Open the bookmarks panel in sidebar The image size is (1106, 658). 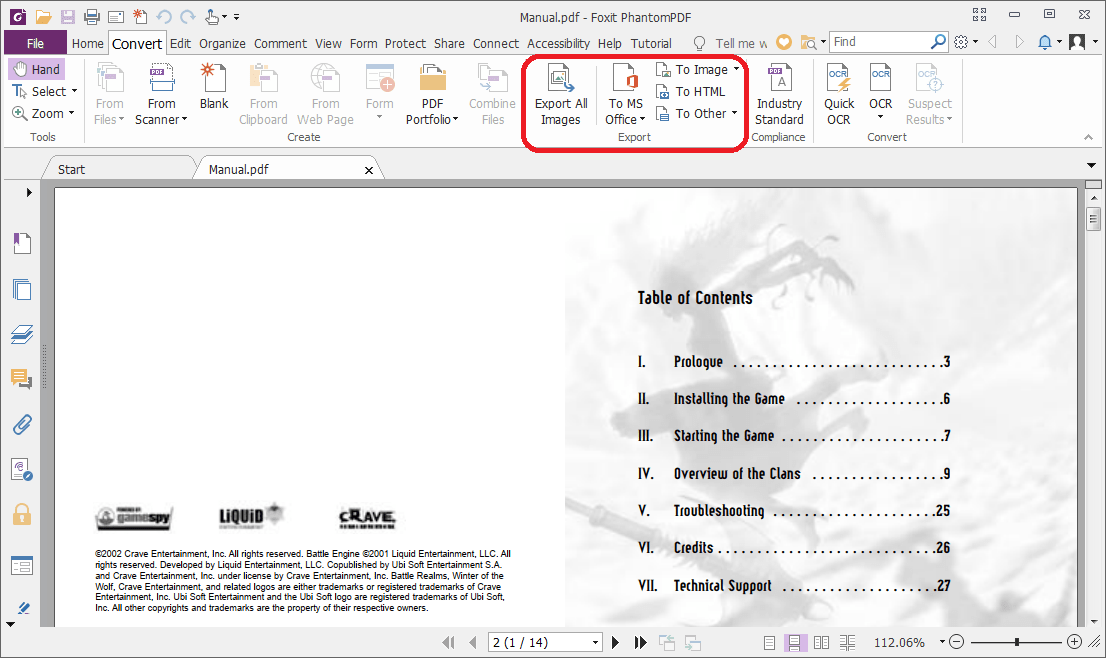[x=21, y=243]
